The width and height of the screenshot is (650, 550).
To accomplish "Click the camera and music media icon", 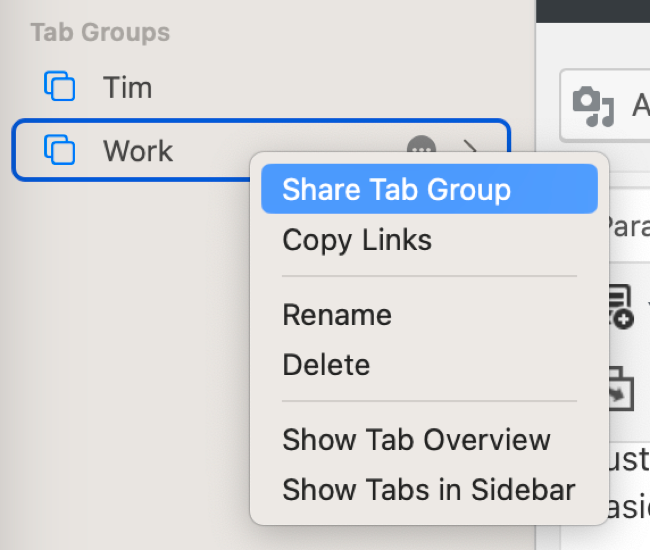I will (x=593, y=104).
